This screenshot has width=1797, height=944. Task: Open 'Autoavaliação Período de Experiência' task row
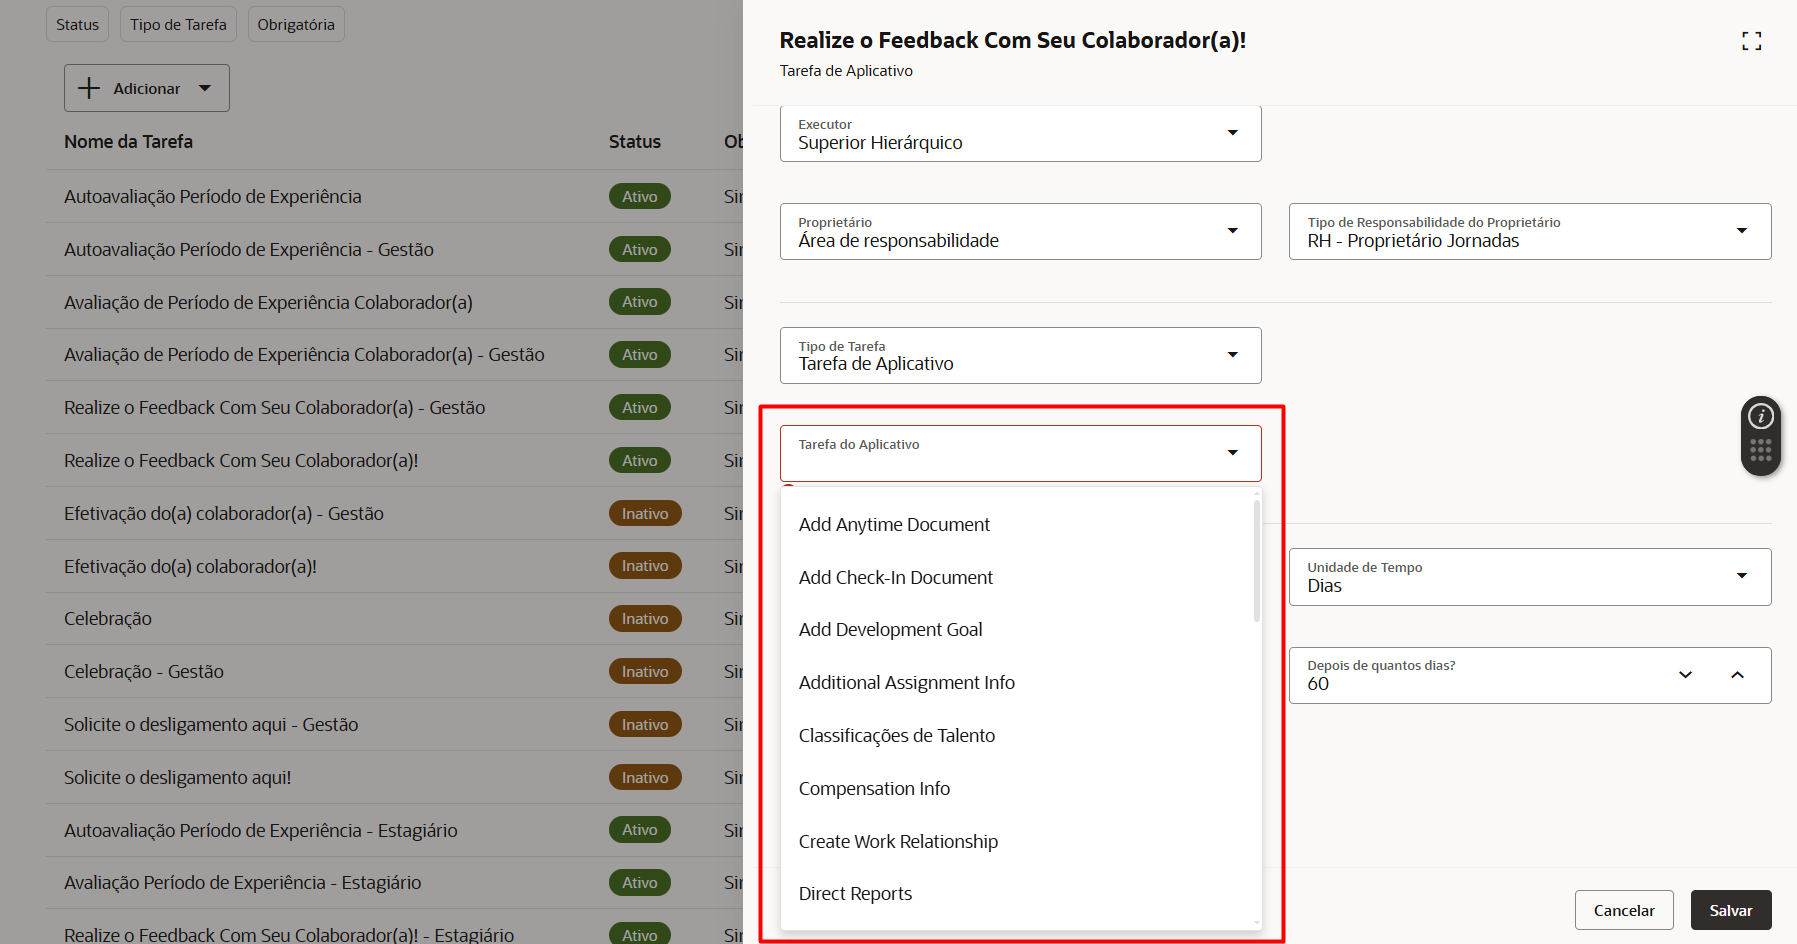394,197
